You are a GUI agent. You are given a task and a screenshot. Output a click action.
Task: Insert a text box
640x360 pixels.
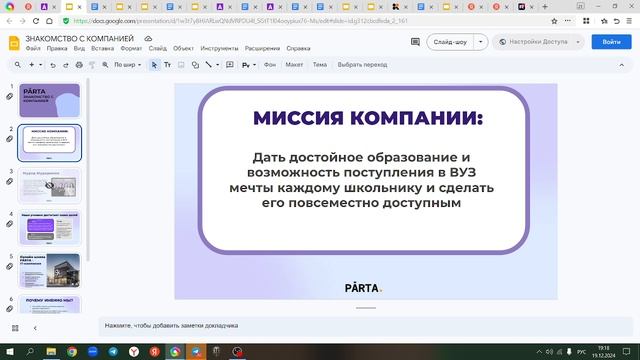tap(167, 65)
